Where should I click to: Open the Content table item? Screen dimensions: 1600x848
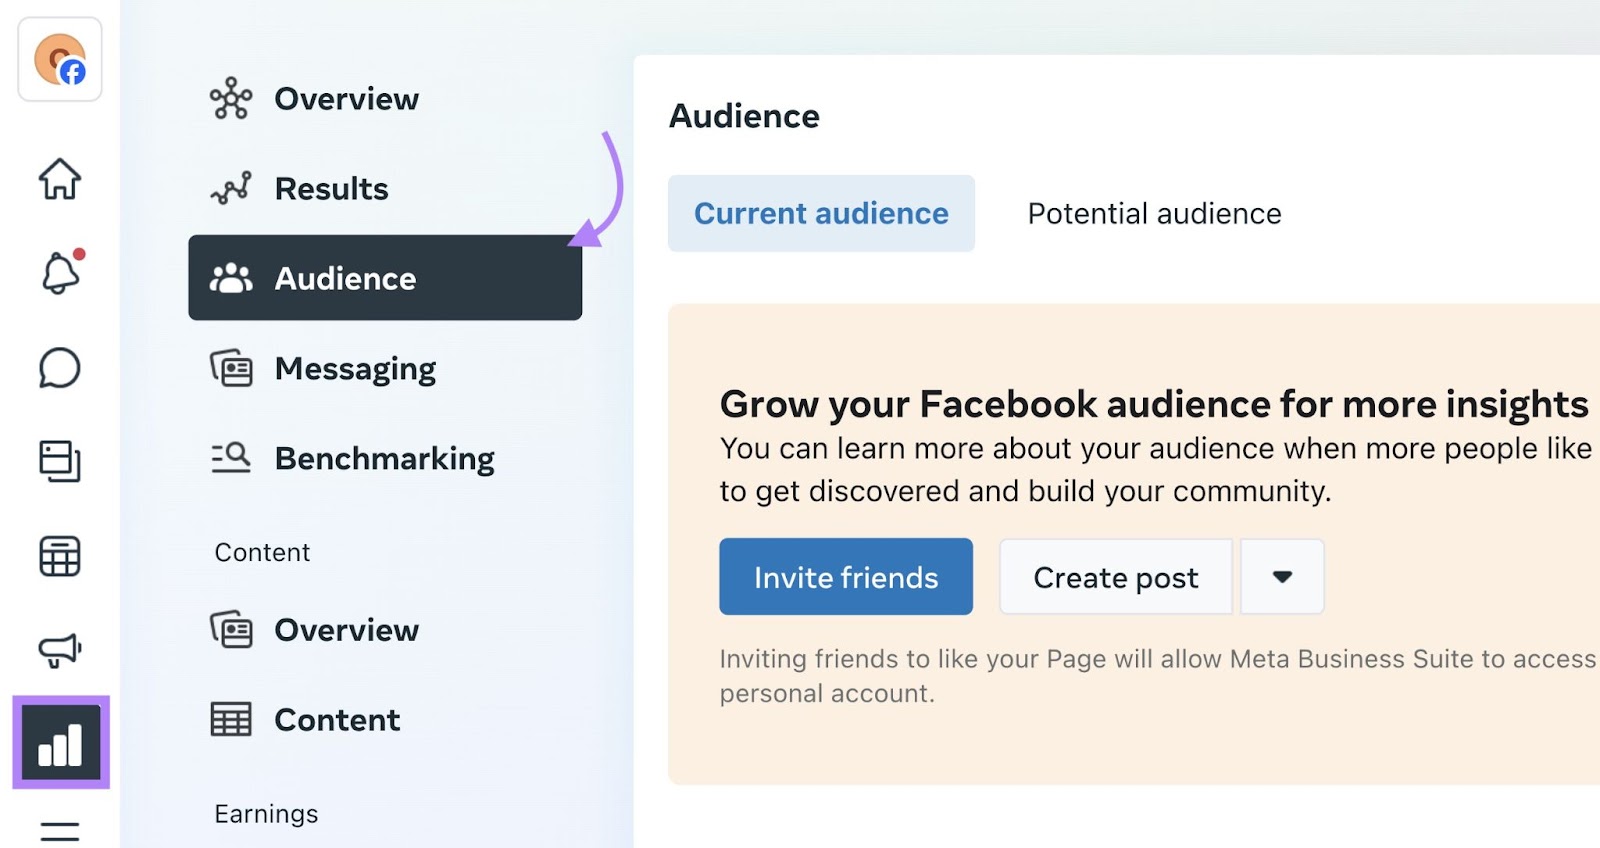(305, 720)
